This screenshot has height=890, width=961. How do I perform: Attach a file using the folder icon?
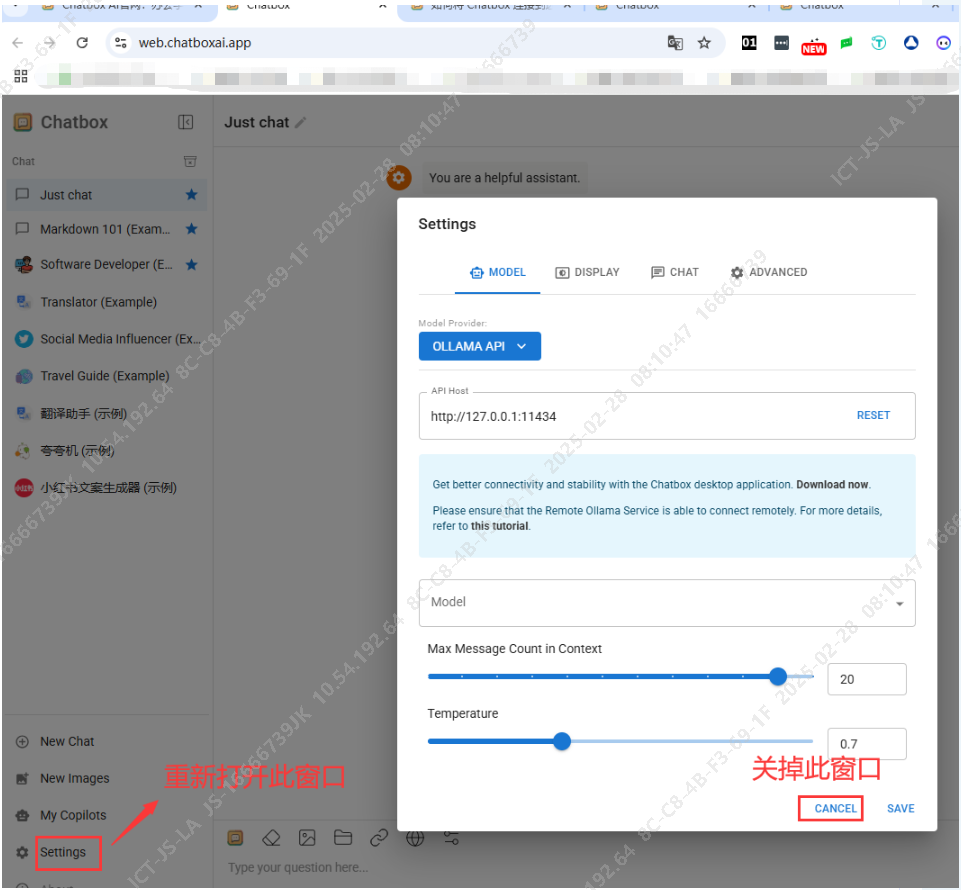(343, 838)
